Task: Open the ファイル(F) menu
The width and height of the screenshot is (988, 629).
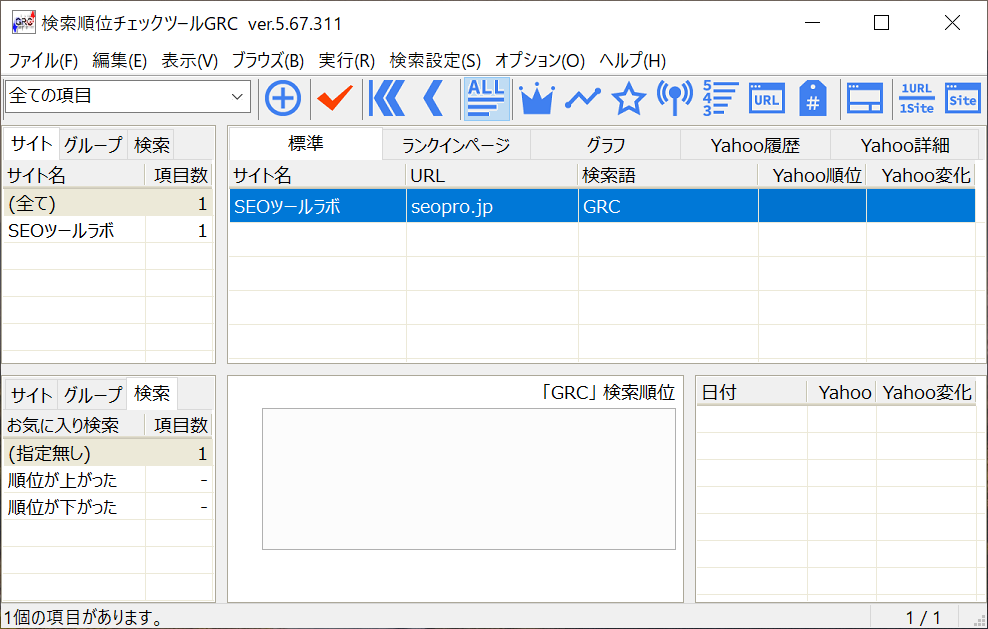Action: coord(42,61)
